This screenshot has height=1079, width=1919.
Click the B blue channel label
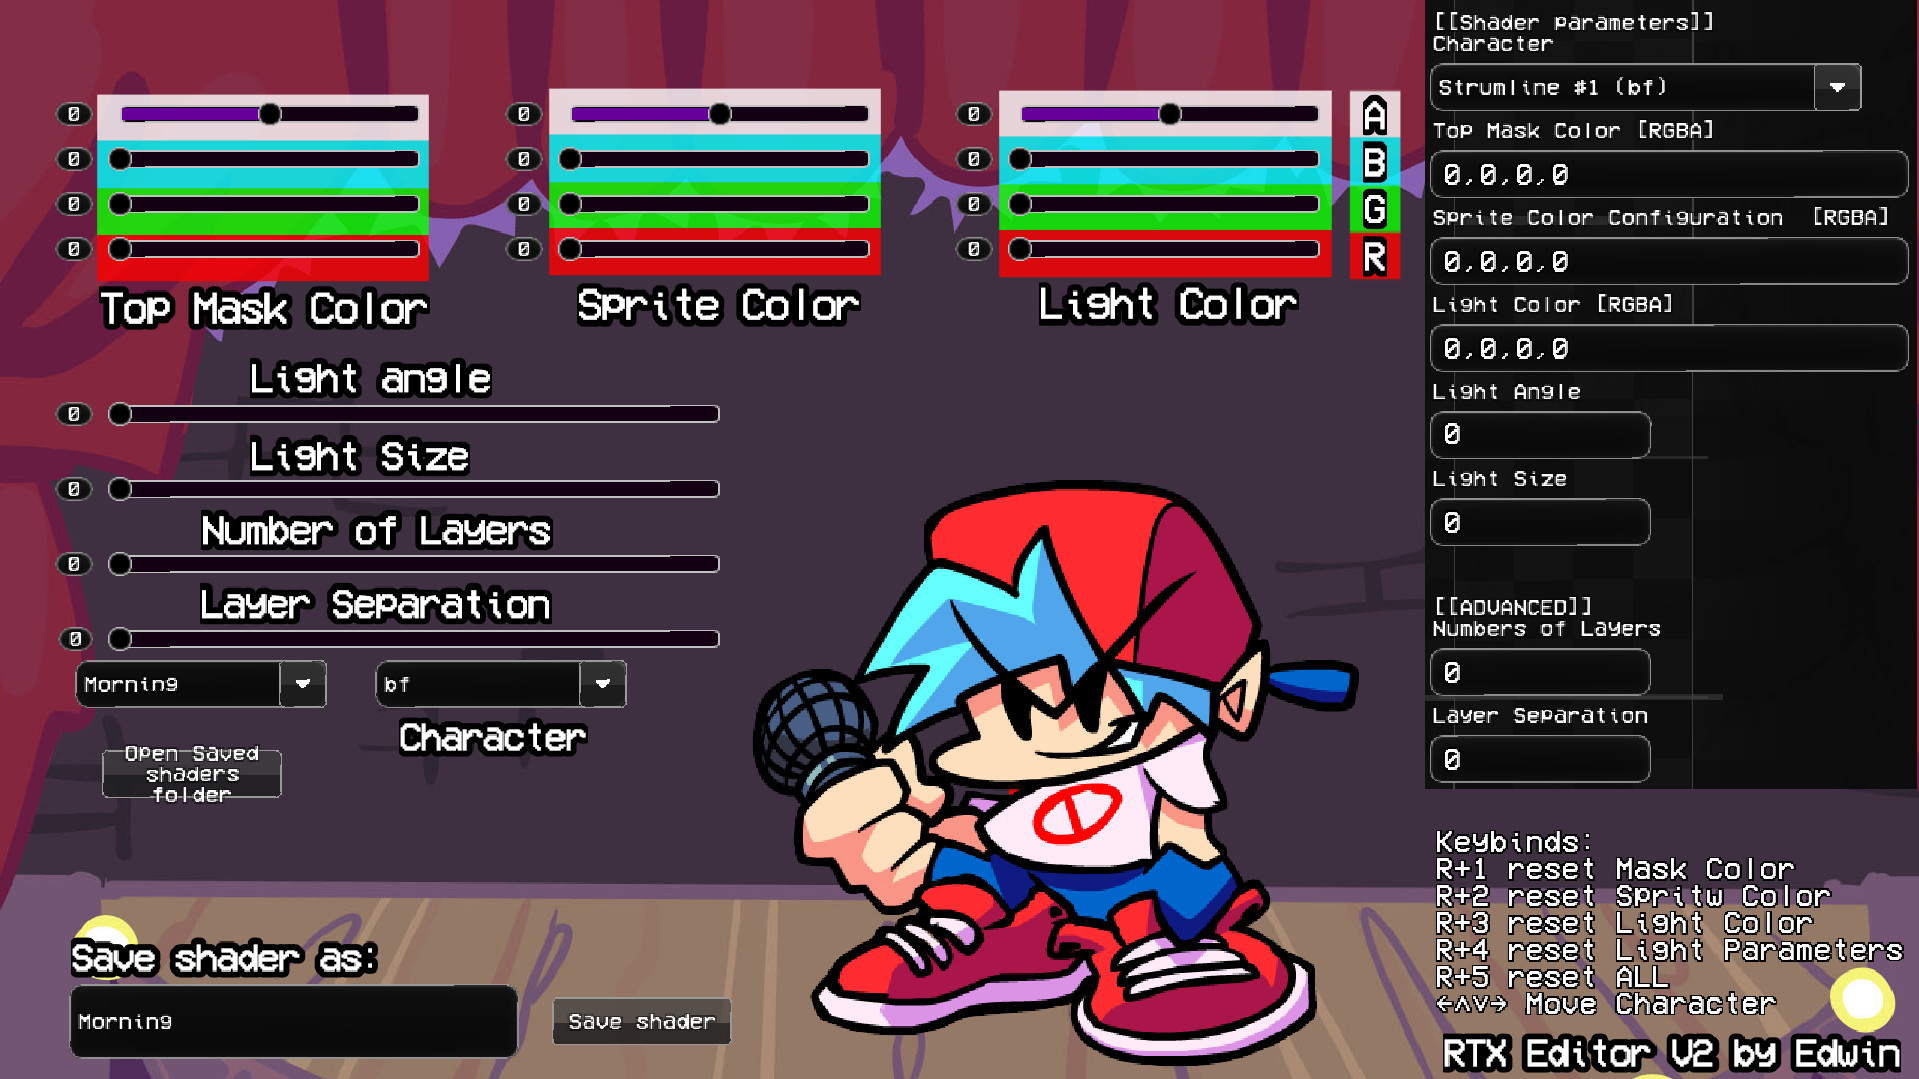[1375, 161]
